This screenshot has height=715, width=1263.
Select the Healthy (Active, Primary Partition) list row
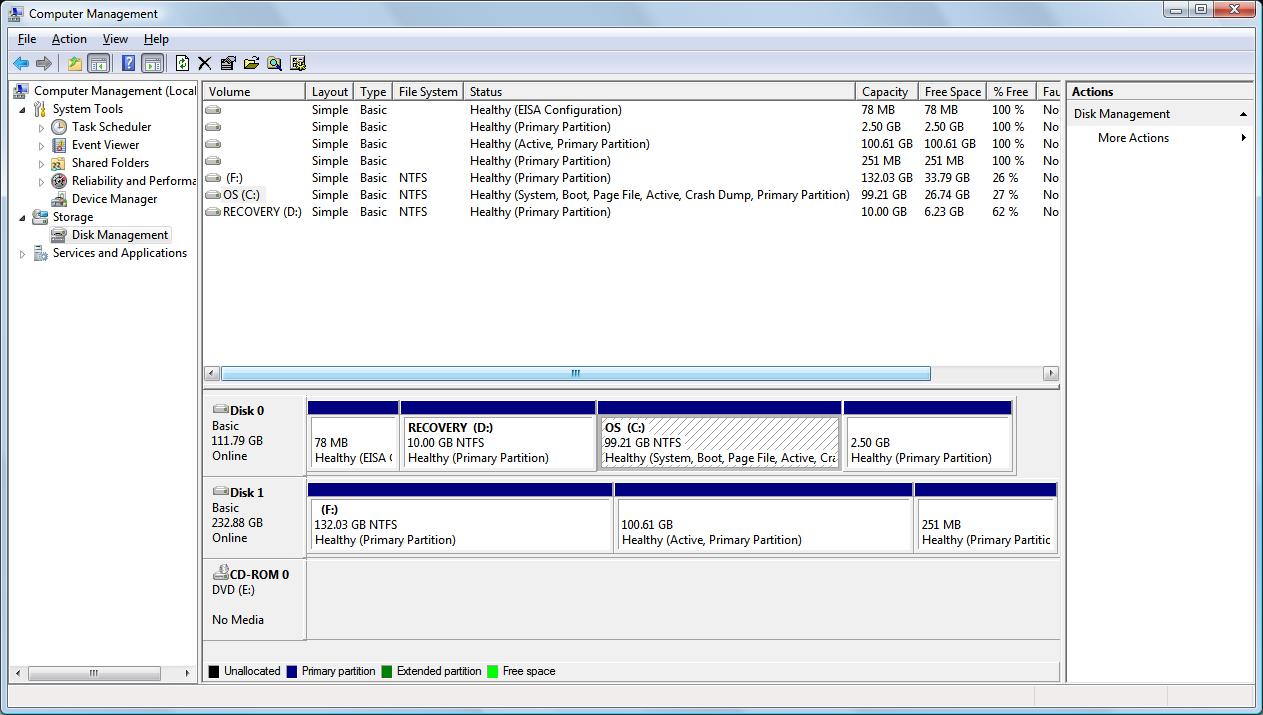click(631, 144)
